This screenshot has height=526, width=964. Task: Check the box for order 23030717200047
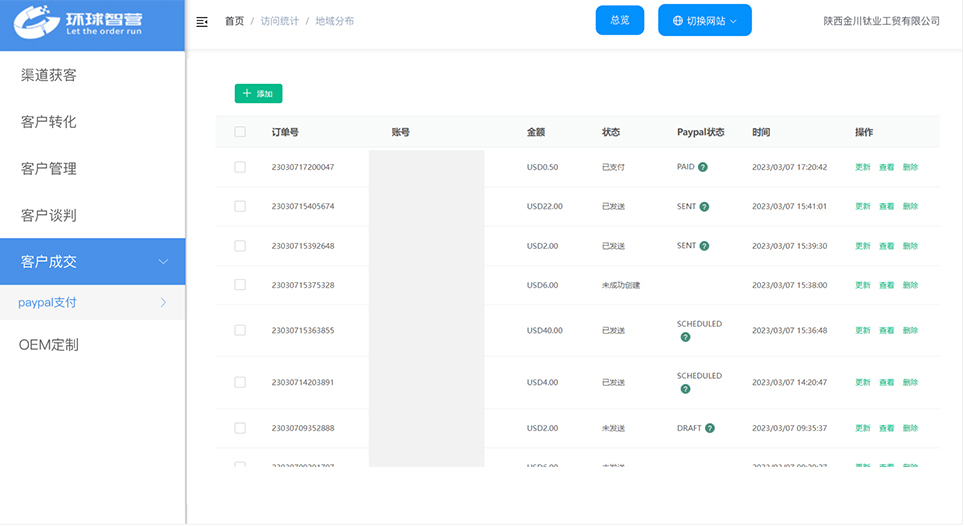click(240, 167)
